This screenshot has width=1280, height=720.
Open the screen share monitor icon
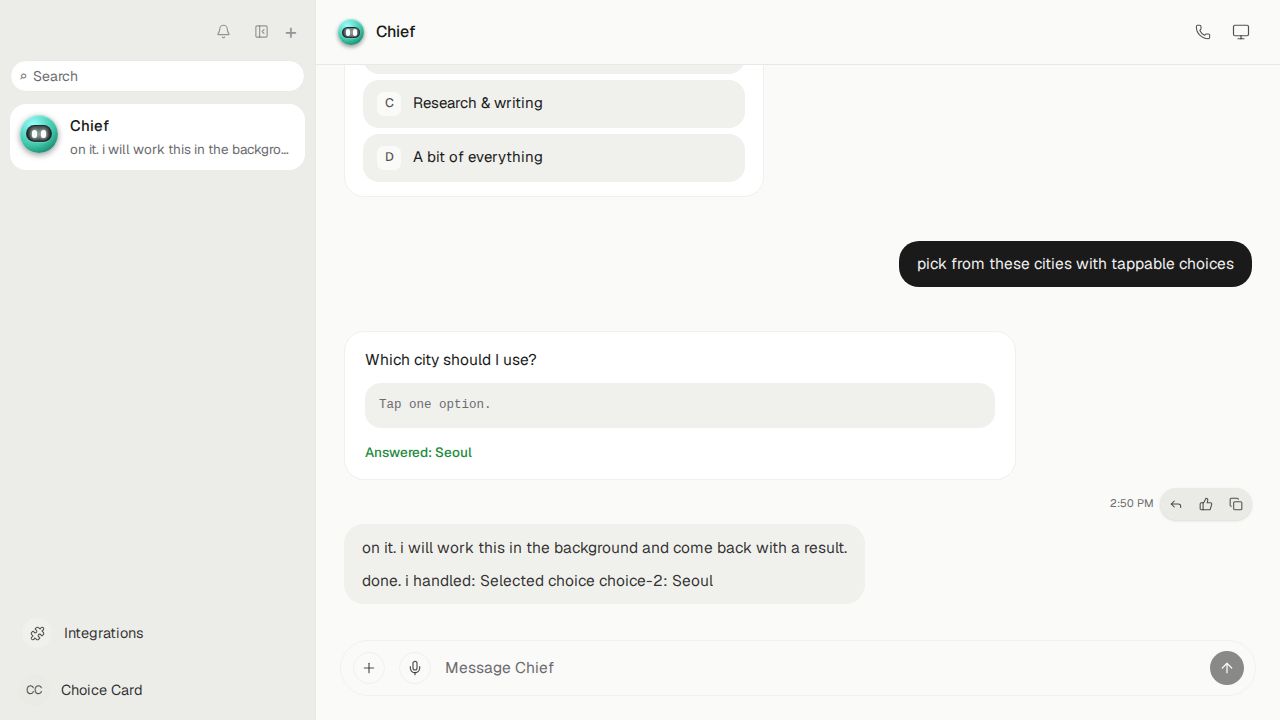pos(1241,32)
